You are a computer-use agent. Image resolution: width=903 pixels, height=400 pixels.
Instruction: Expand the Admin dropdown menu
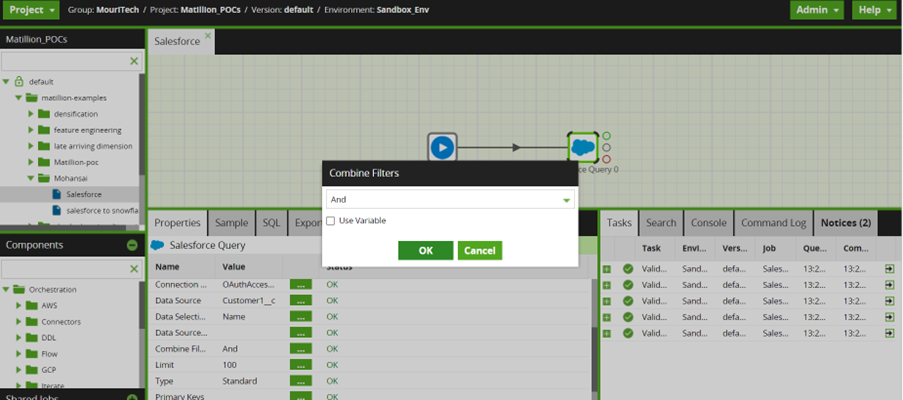(x=815, y=10)
